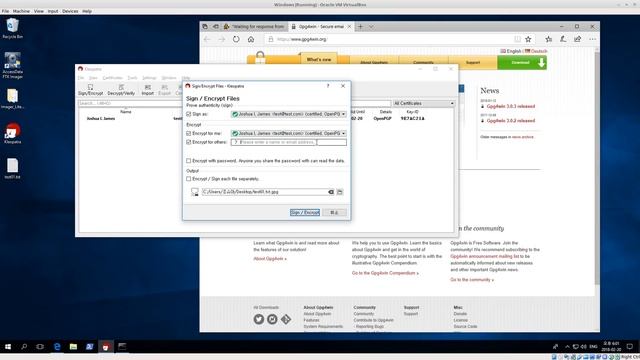Click the Decrypt/Verify toolbar icon in Kleopatra

(121, 90)
